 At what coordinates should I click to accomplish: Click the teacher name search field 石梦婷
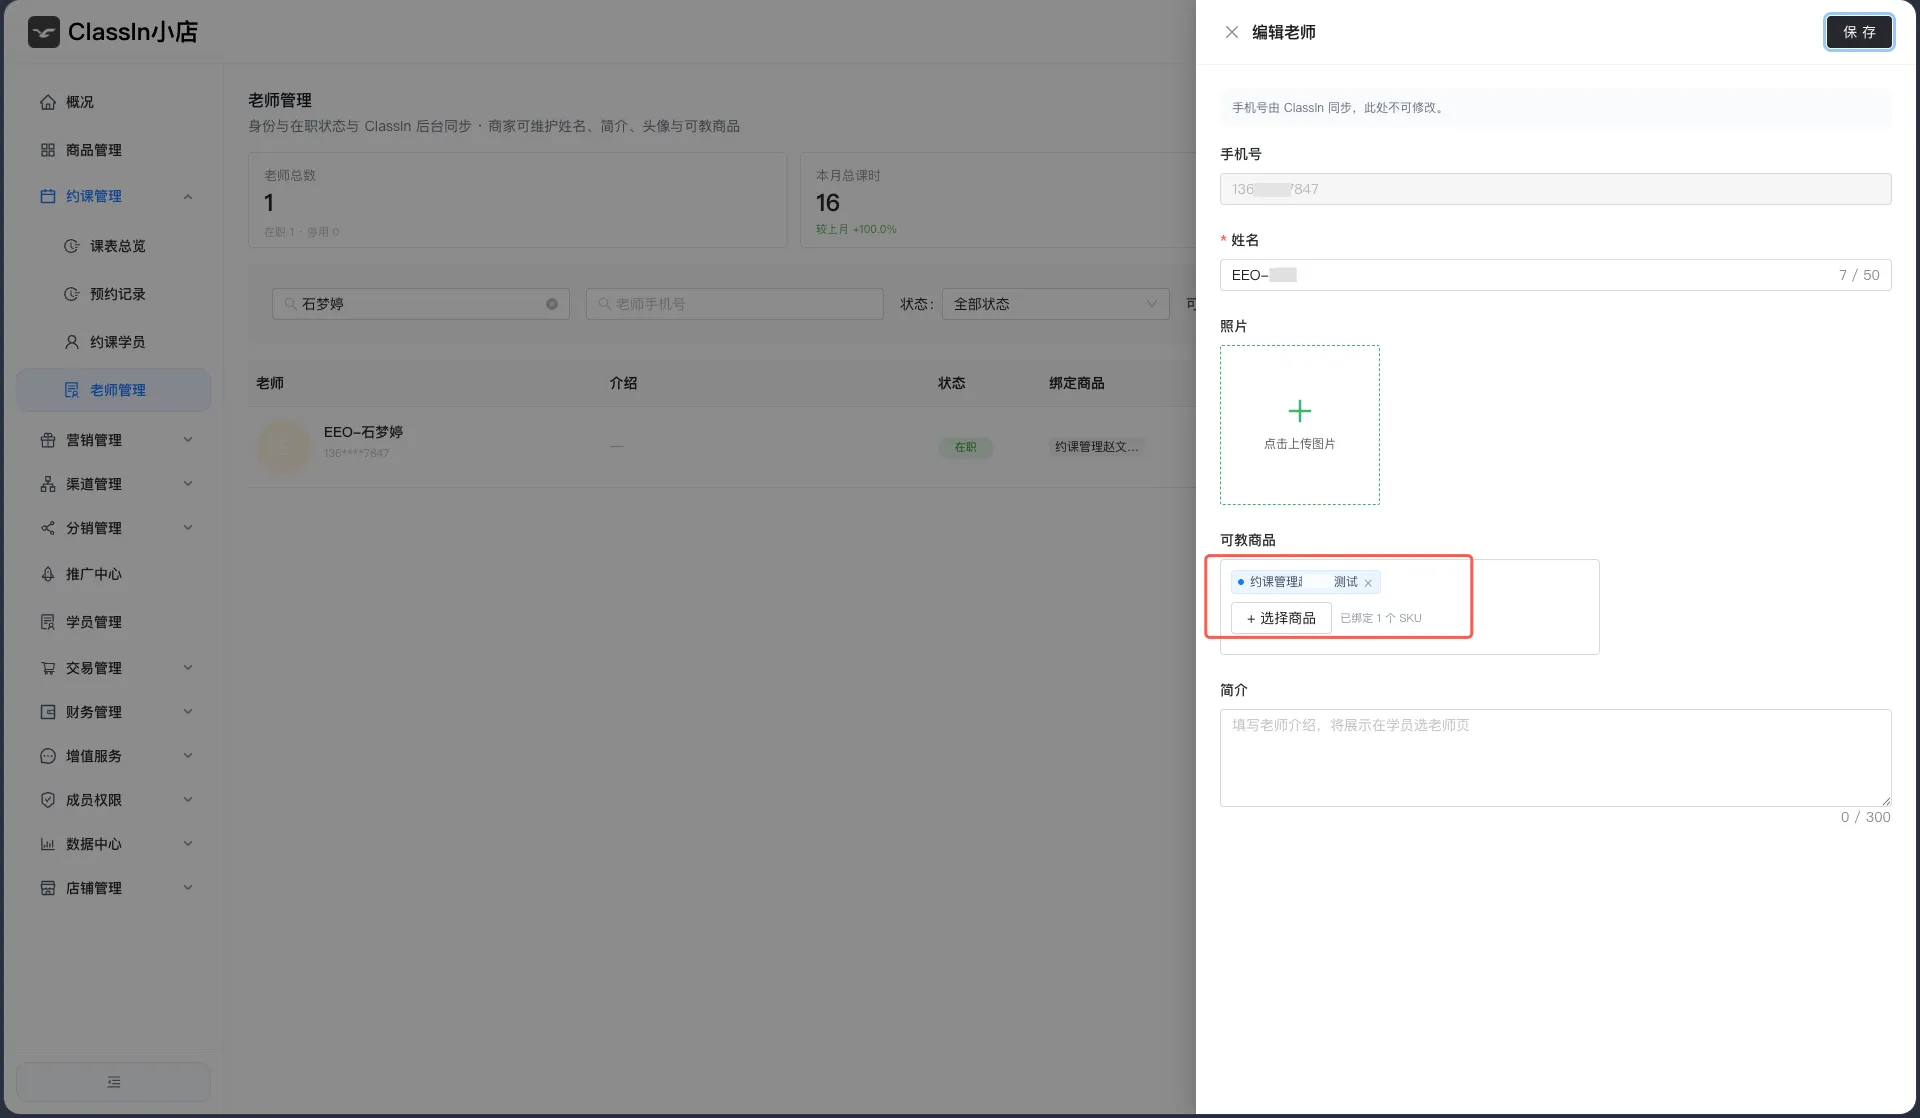(421, 304)
